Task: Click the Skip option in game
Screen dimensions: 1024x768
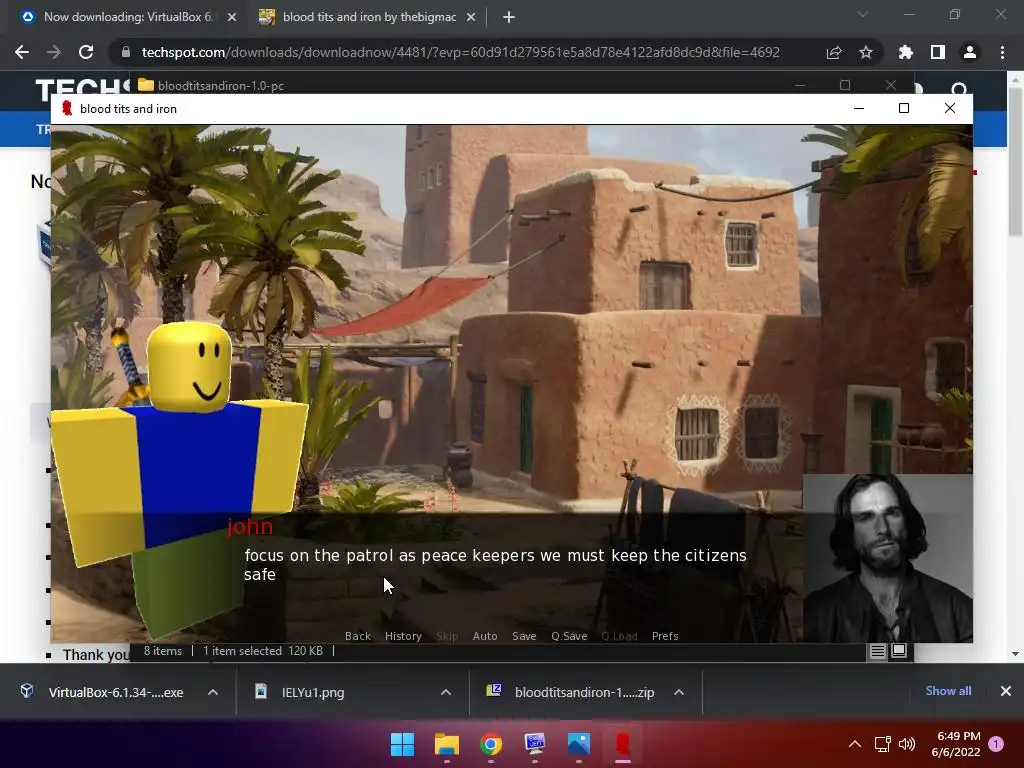Action: click(x=447, y=636)
